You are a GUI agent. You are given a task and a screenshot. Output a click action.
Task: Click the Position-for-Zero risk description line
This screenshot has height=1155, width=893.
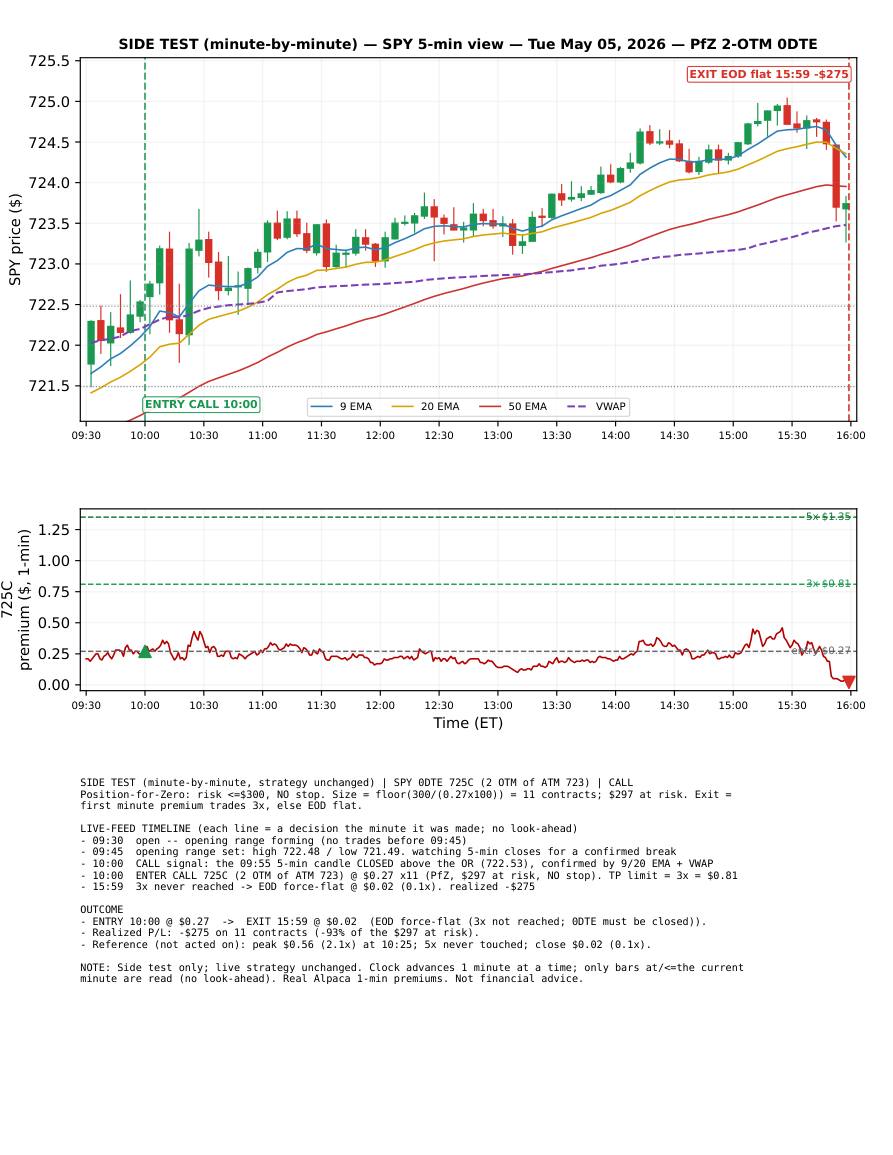(x=406, y=800)
